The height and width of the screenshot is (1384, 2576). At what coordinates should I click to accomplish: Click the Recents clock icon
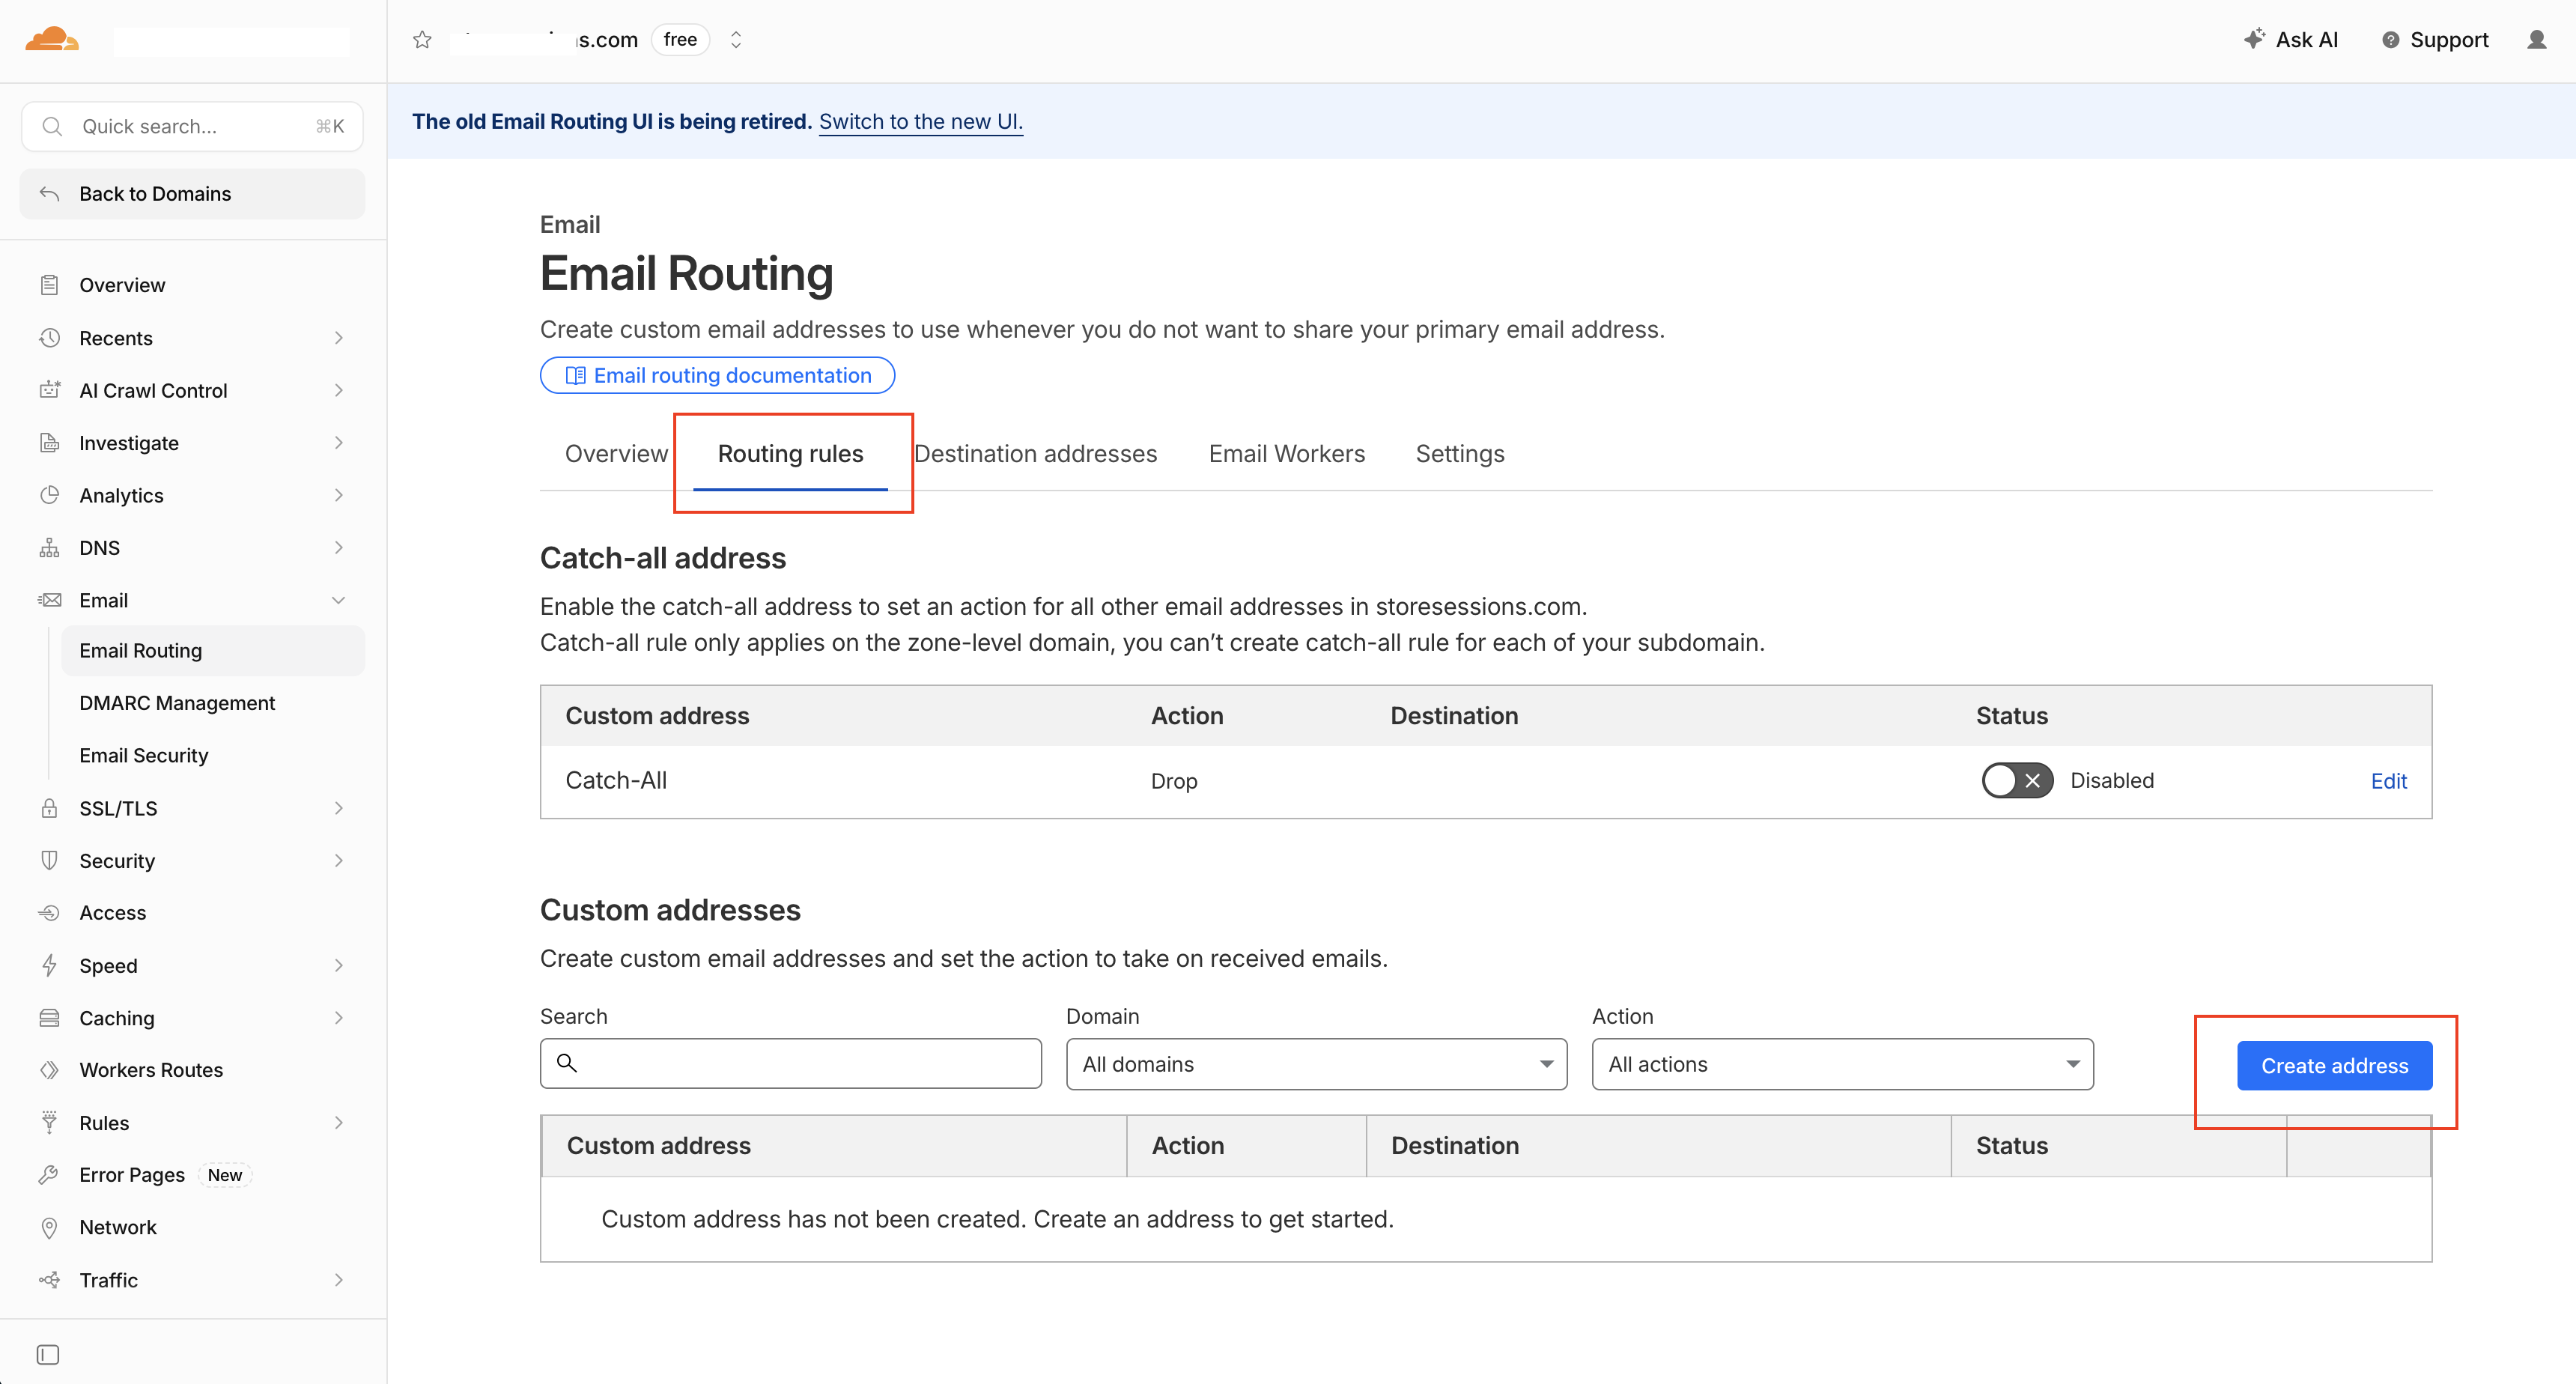click(49, 338)
